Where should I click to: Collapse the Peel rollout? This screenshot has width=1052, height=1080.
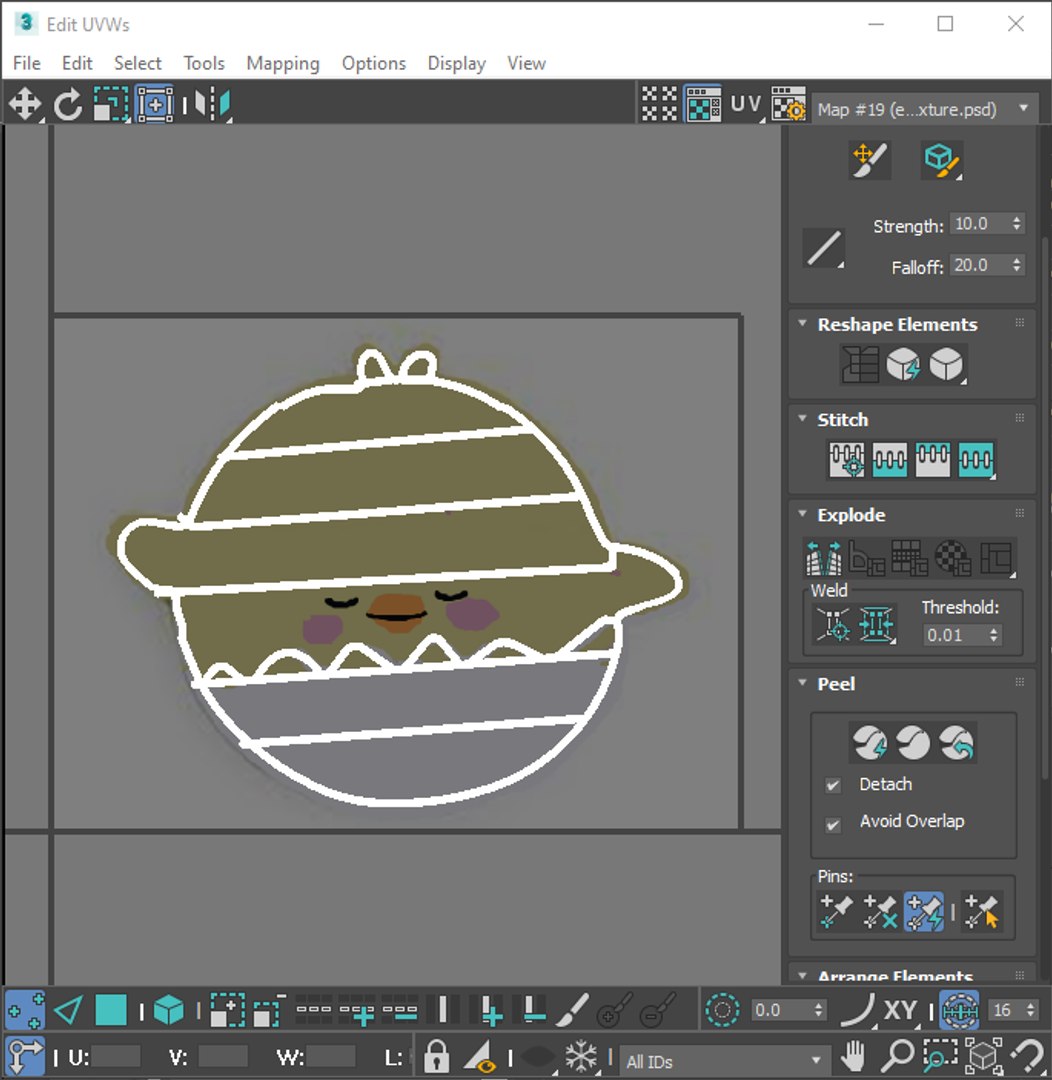tap(802, 683)
